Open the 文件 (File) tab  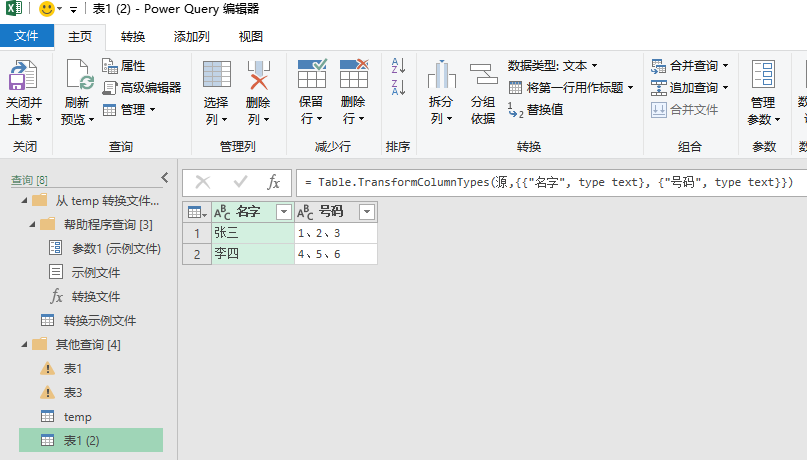[26, 36]
